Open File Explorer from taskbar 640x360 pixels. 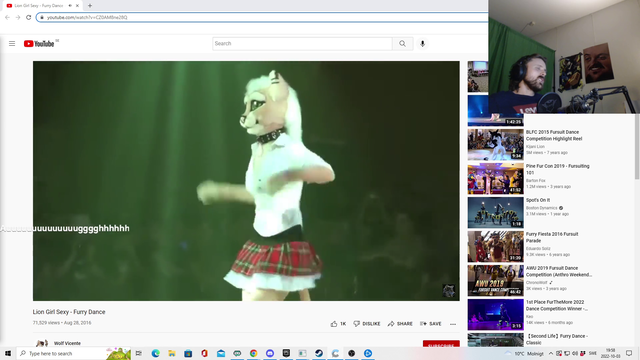pyautogui.click(x=172, y=353)
